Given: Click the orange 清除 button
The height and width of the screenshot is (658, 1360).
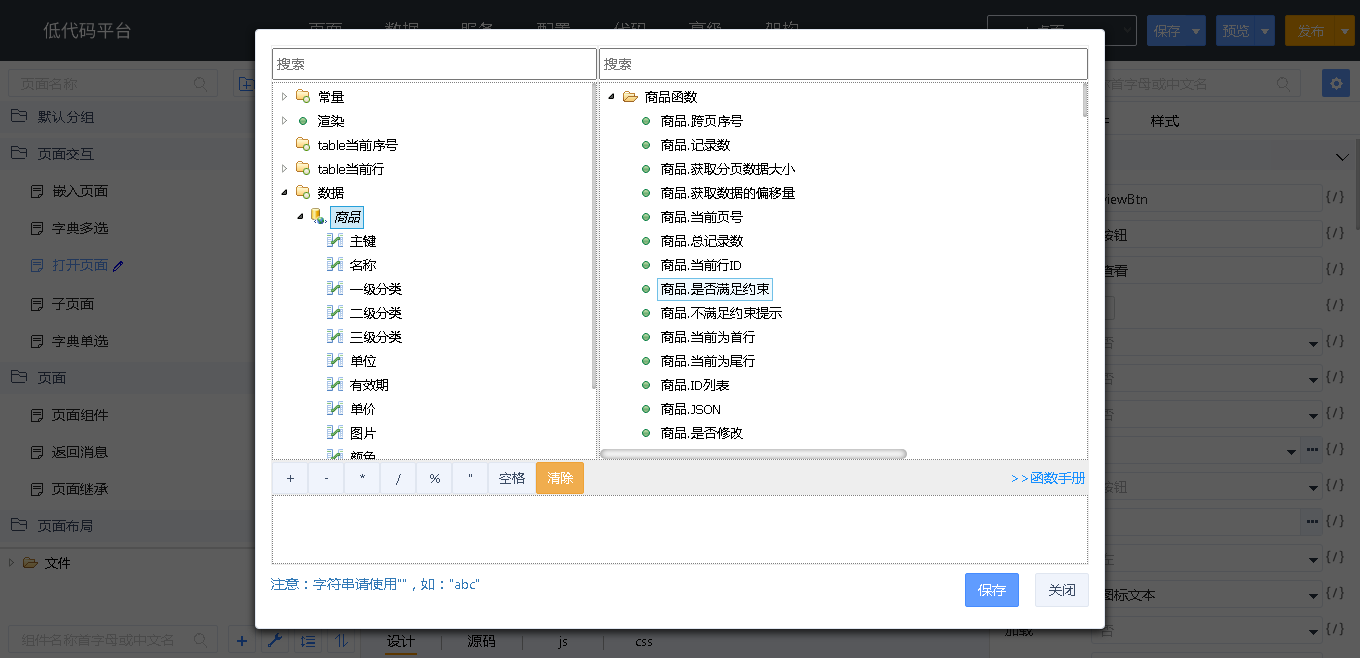Looking at the screenshot, I should click(x=560, y=478).
